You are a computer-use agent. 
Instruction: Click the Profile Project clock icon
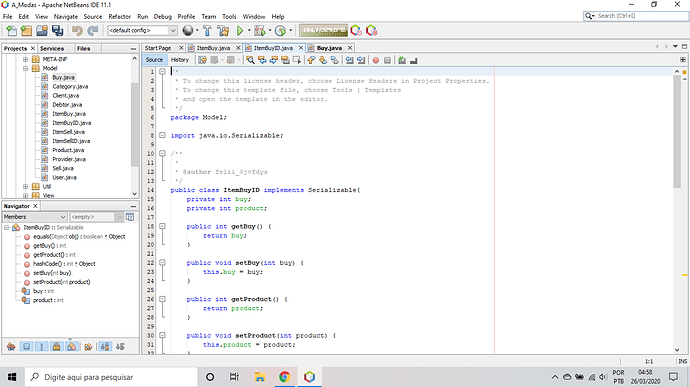280,30
